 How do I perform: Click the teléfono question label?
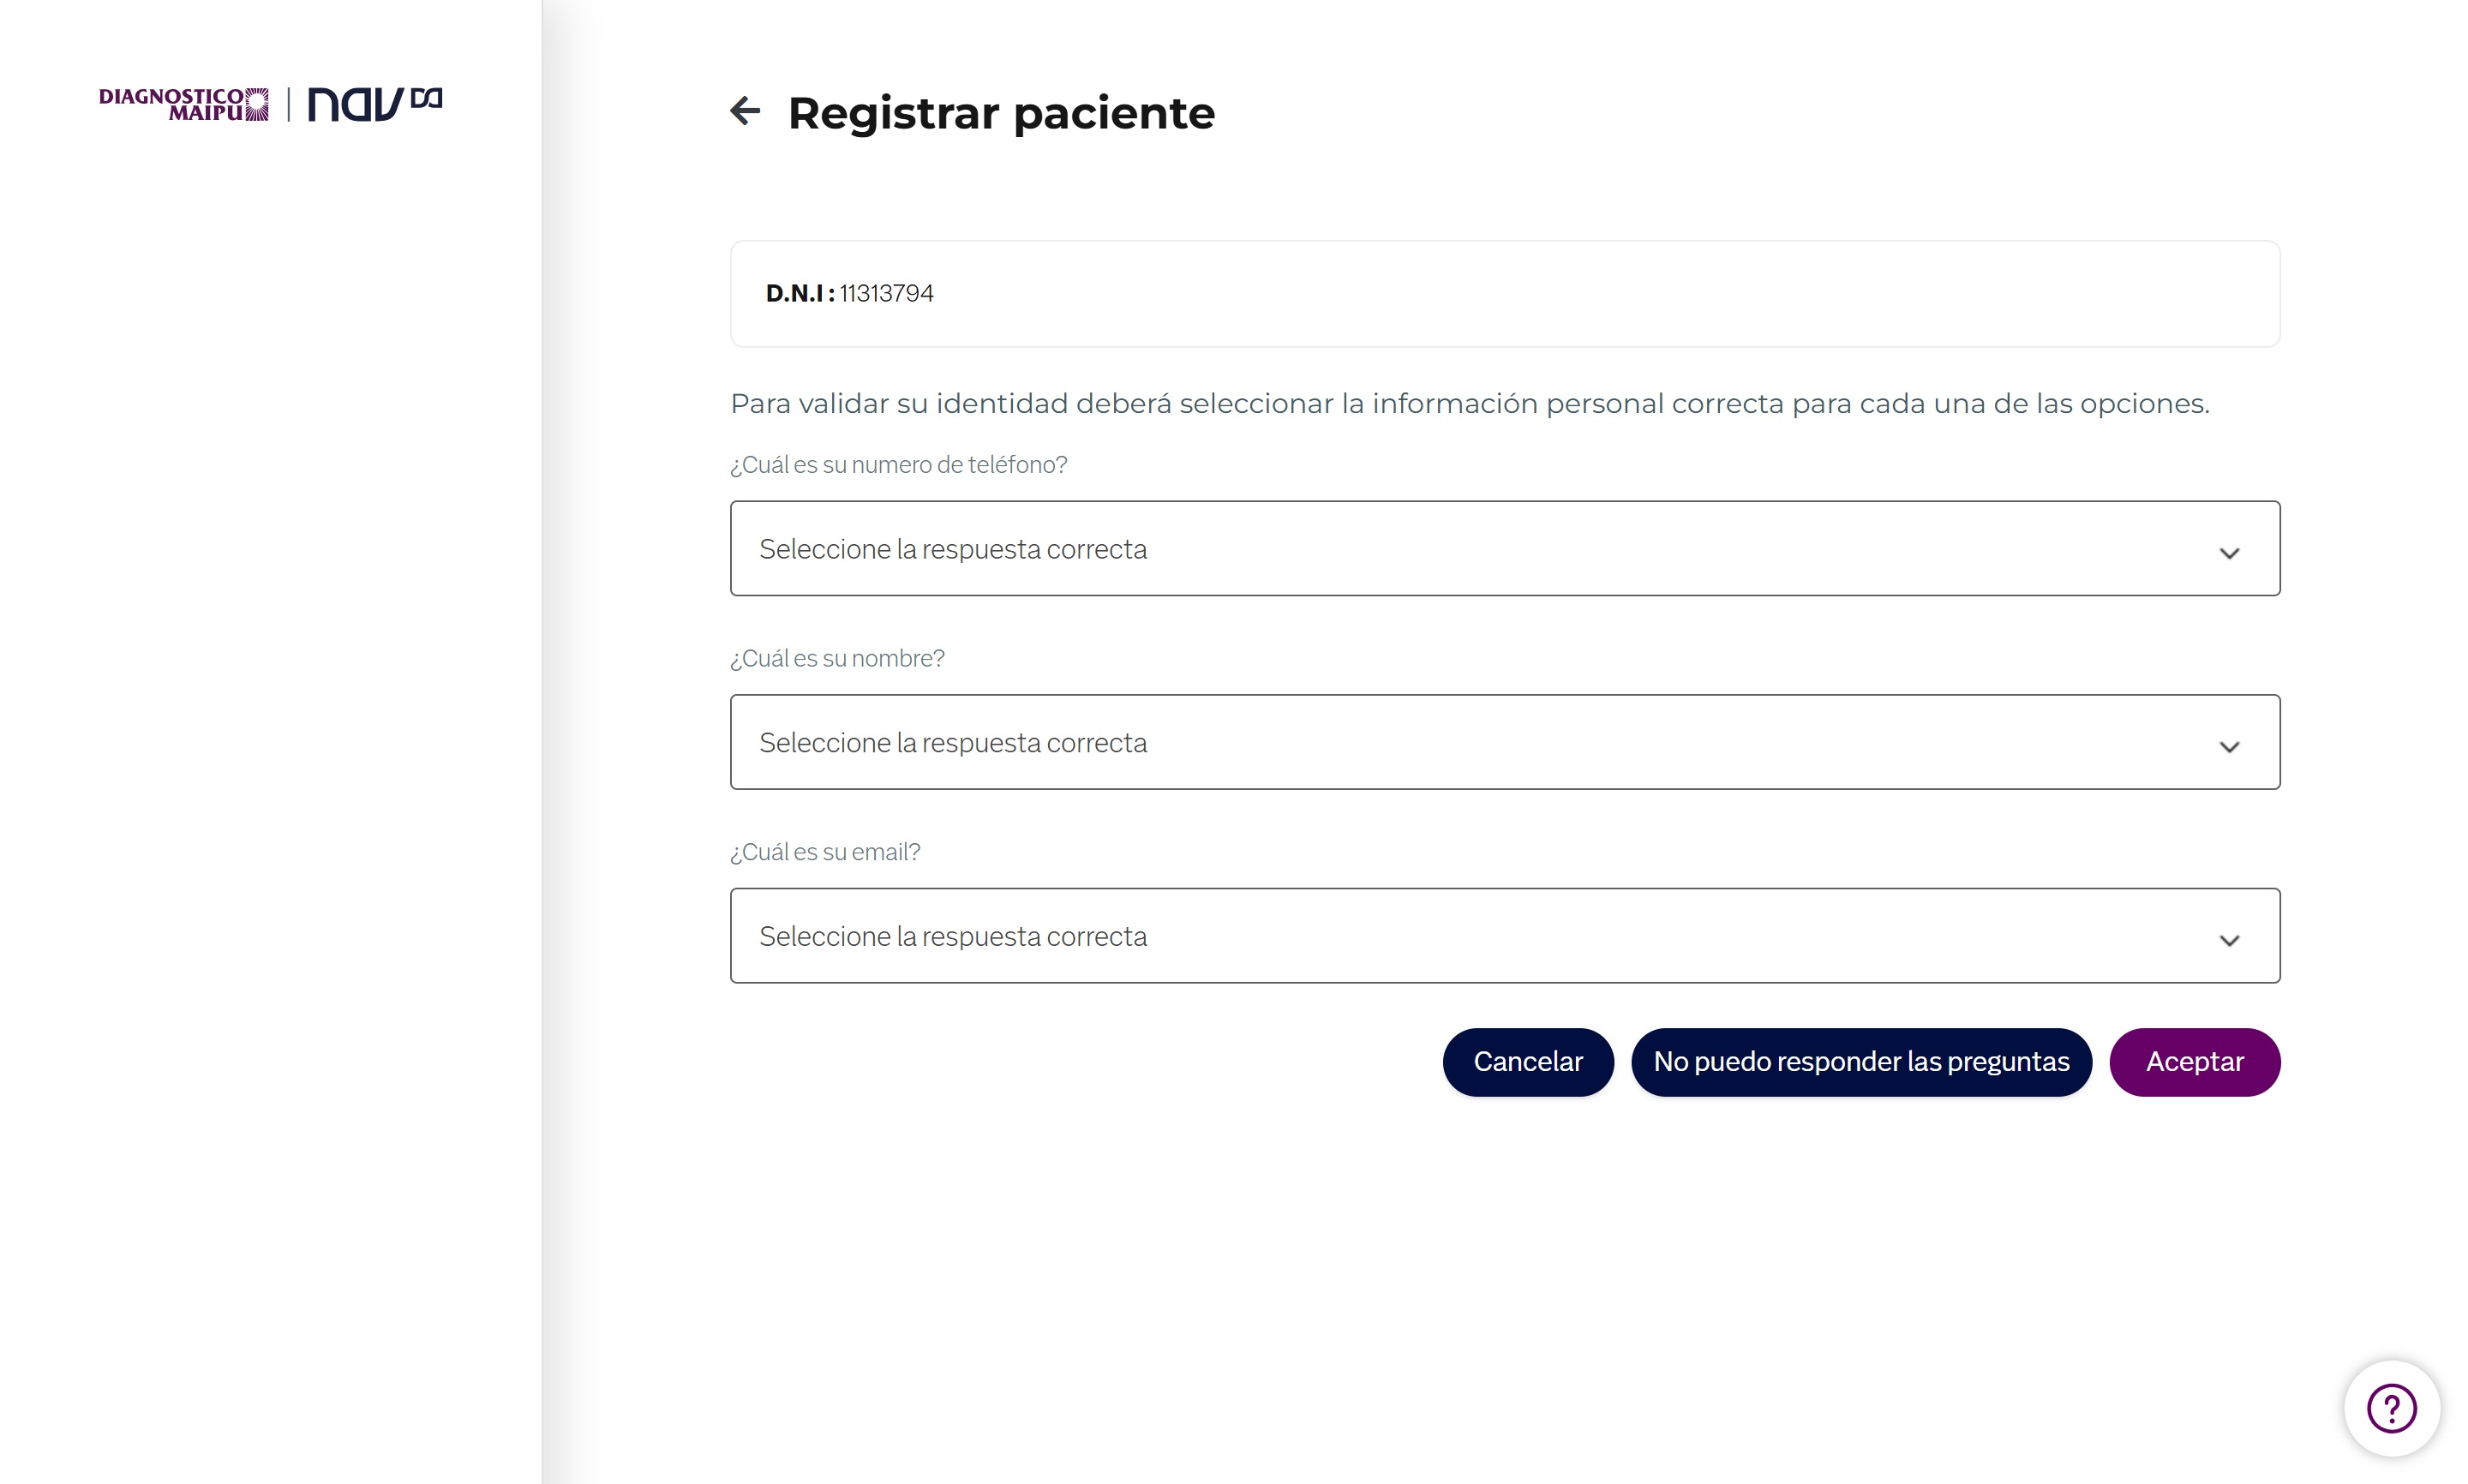click(x=898, y=465)
